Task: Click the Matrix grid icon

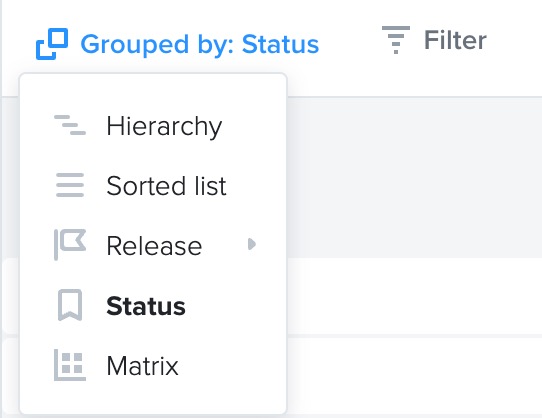Action: (x=70, y=365)
